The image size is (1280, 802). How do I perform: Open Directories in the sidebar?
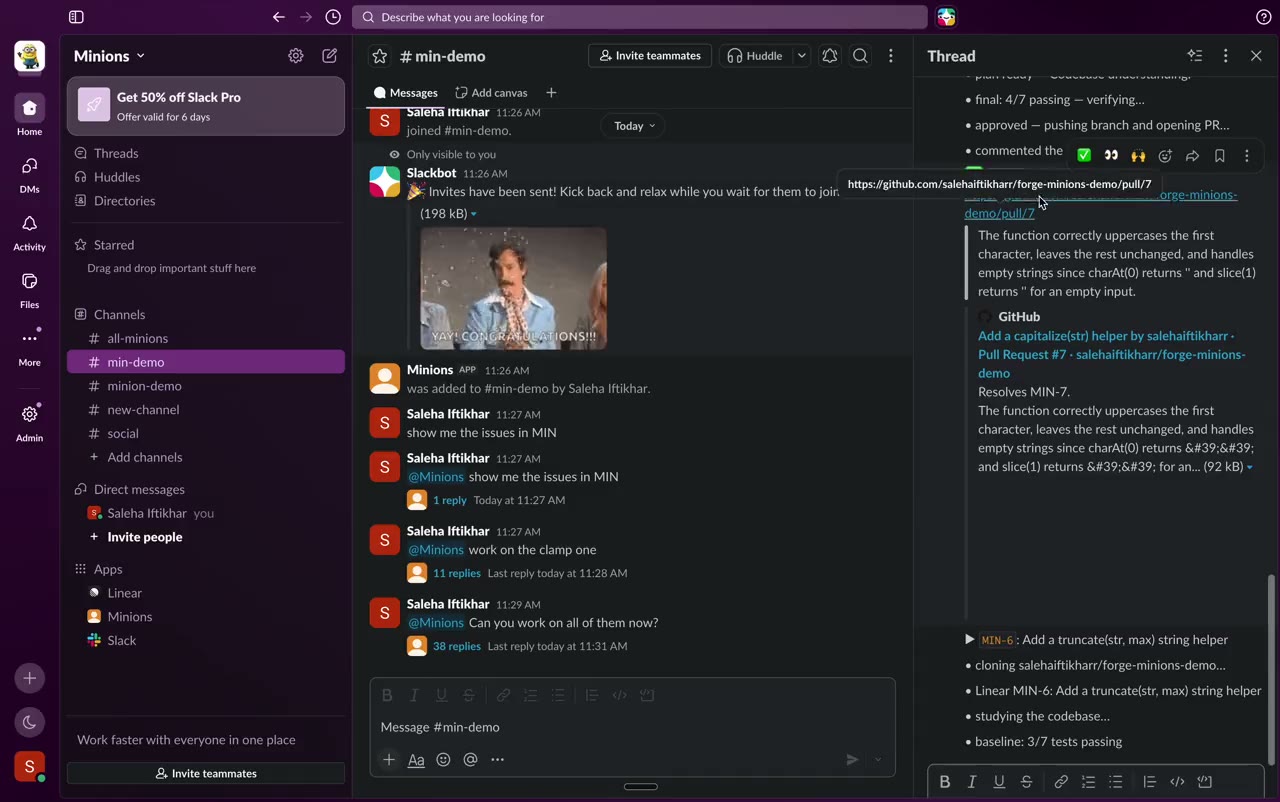pyautogui.click(x=206, y=201)
